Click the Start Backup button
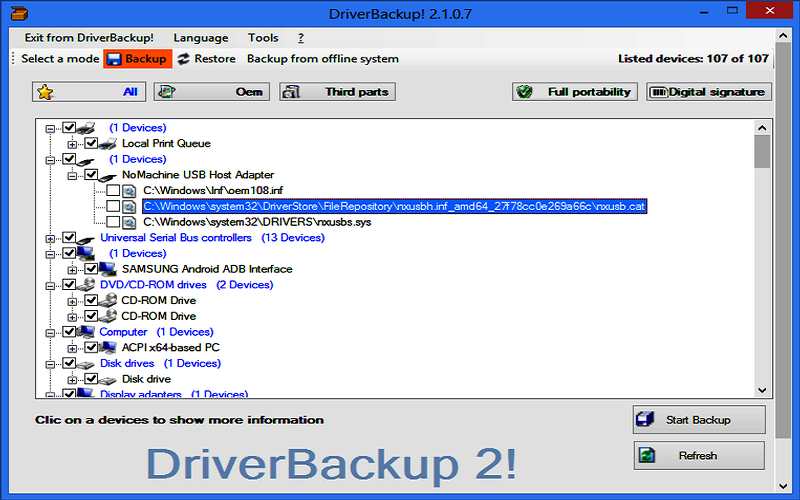The width and height of the screenshot is (800, 500). [699, 419]
